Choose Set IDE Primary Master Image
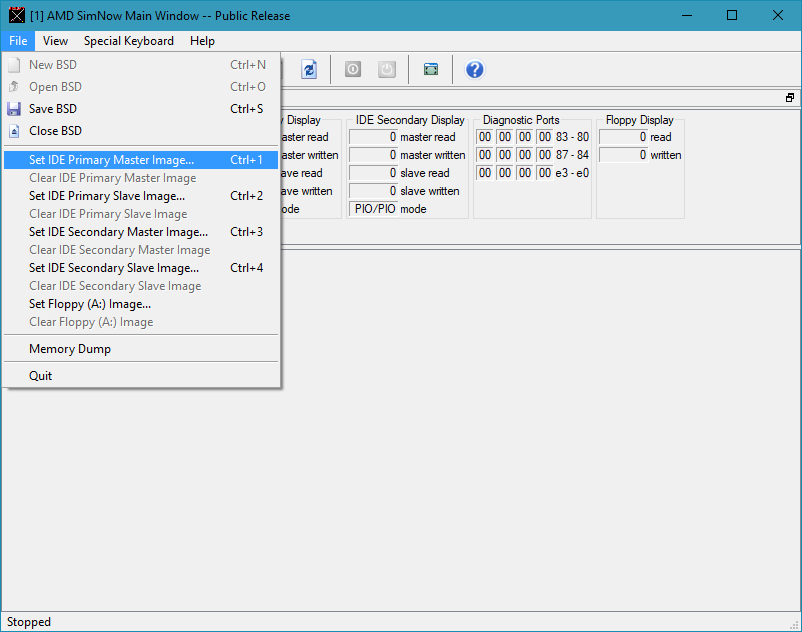Viewport: 802px width, 632px height. pyautogui.click(x=111, y=160)
